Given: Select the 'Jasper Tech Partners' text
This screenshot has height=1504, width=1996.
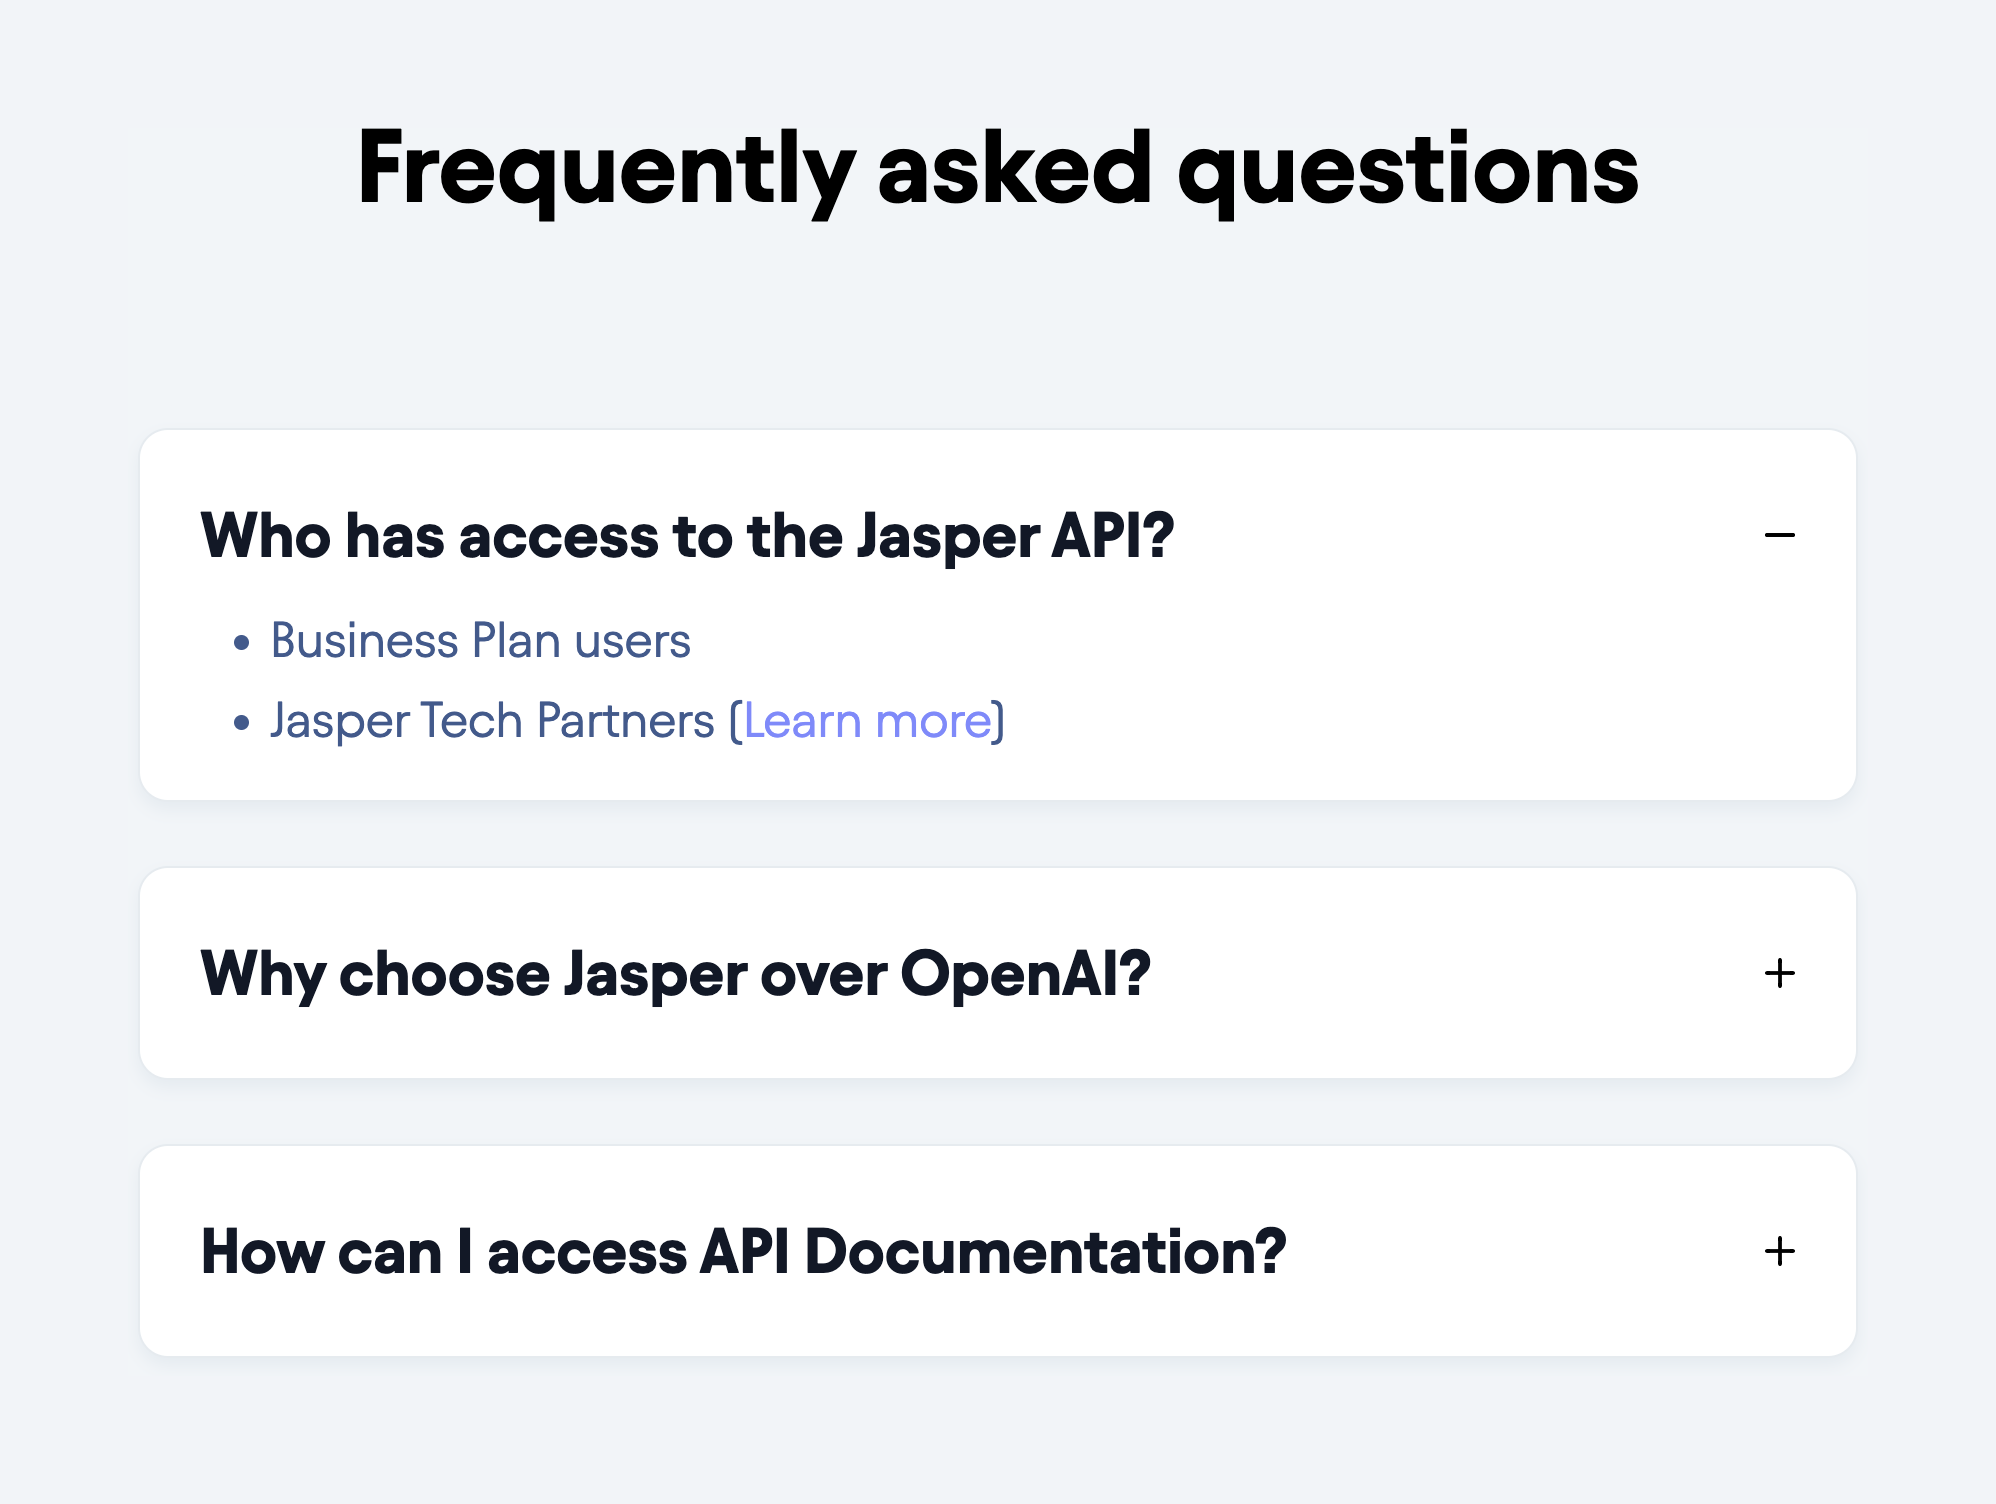Looking at the screenshot, I should [x=492, y=721].
